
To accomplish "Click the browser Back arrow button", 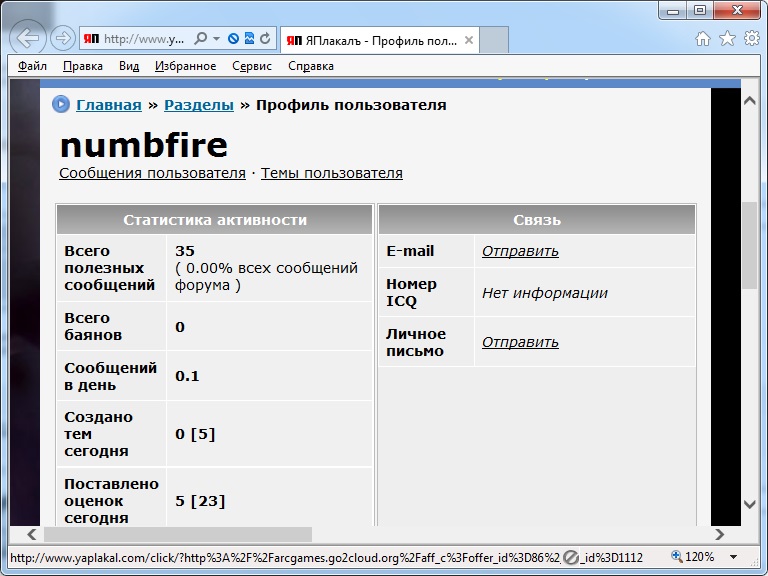I will pos(27,38).
